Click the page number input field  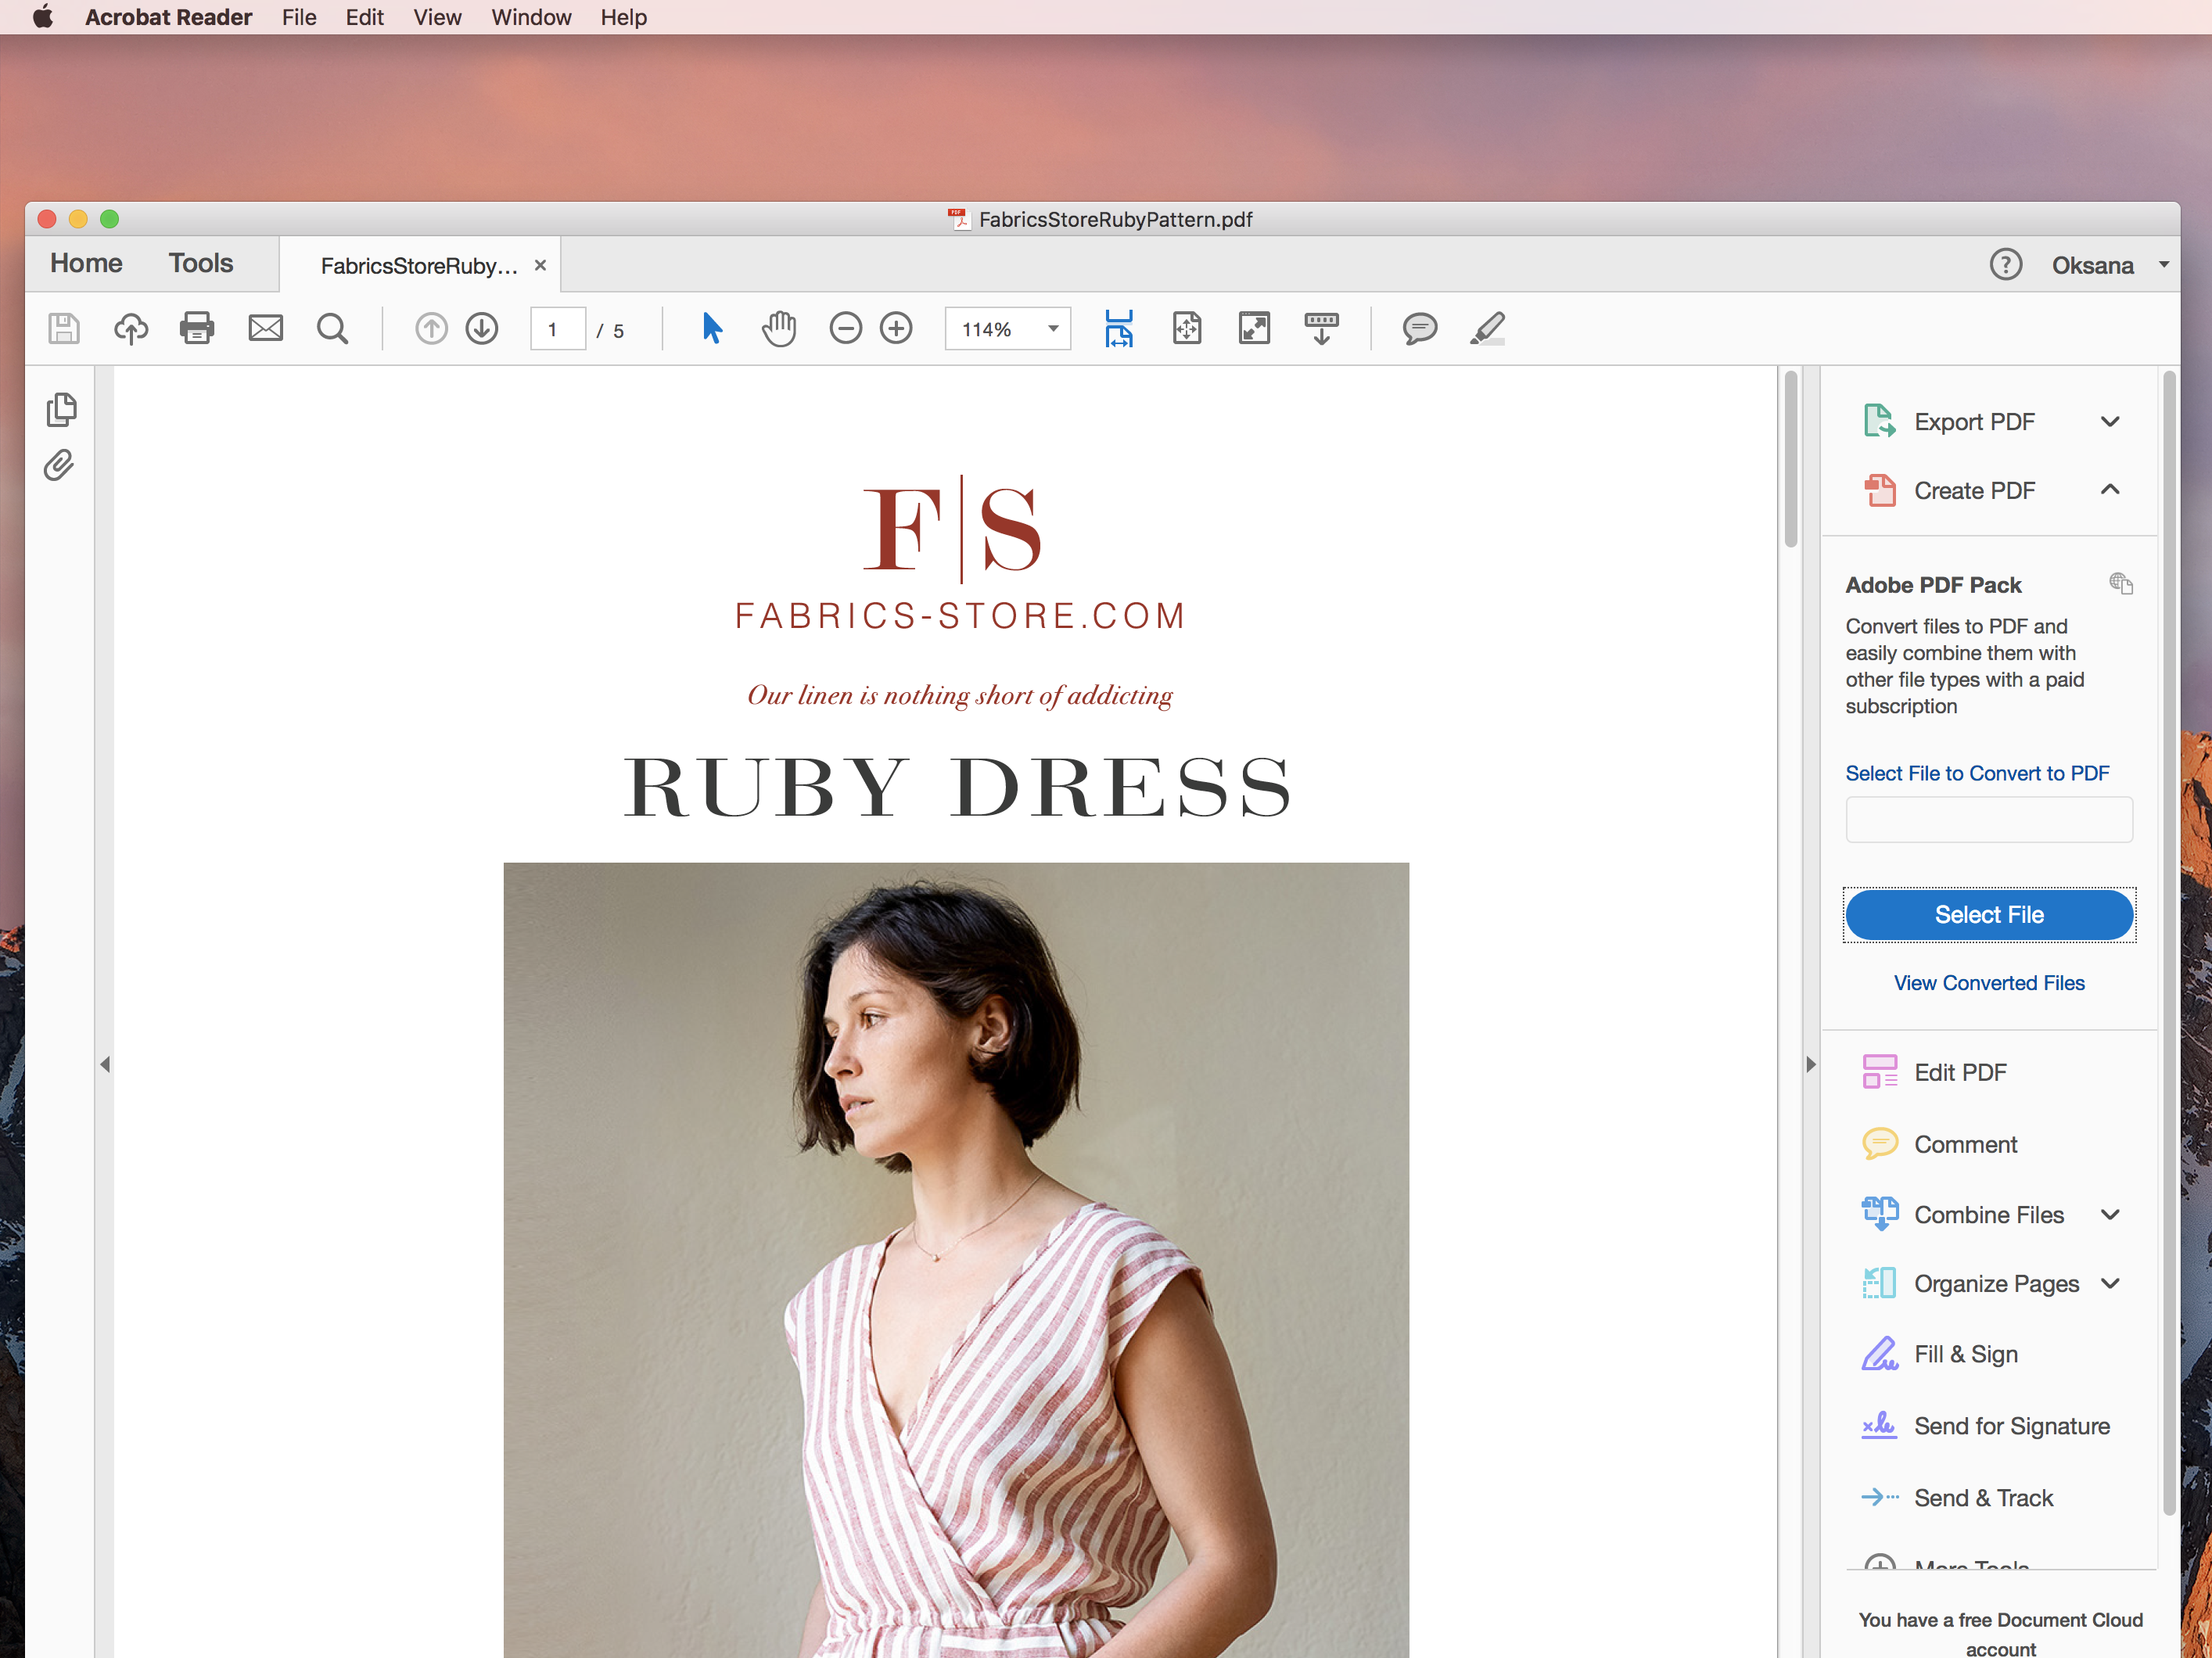557,329
